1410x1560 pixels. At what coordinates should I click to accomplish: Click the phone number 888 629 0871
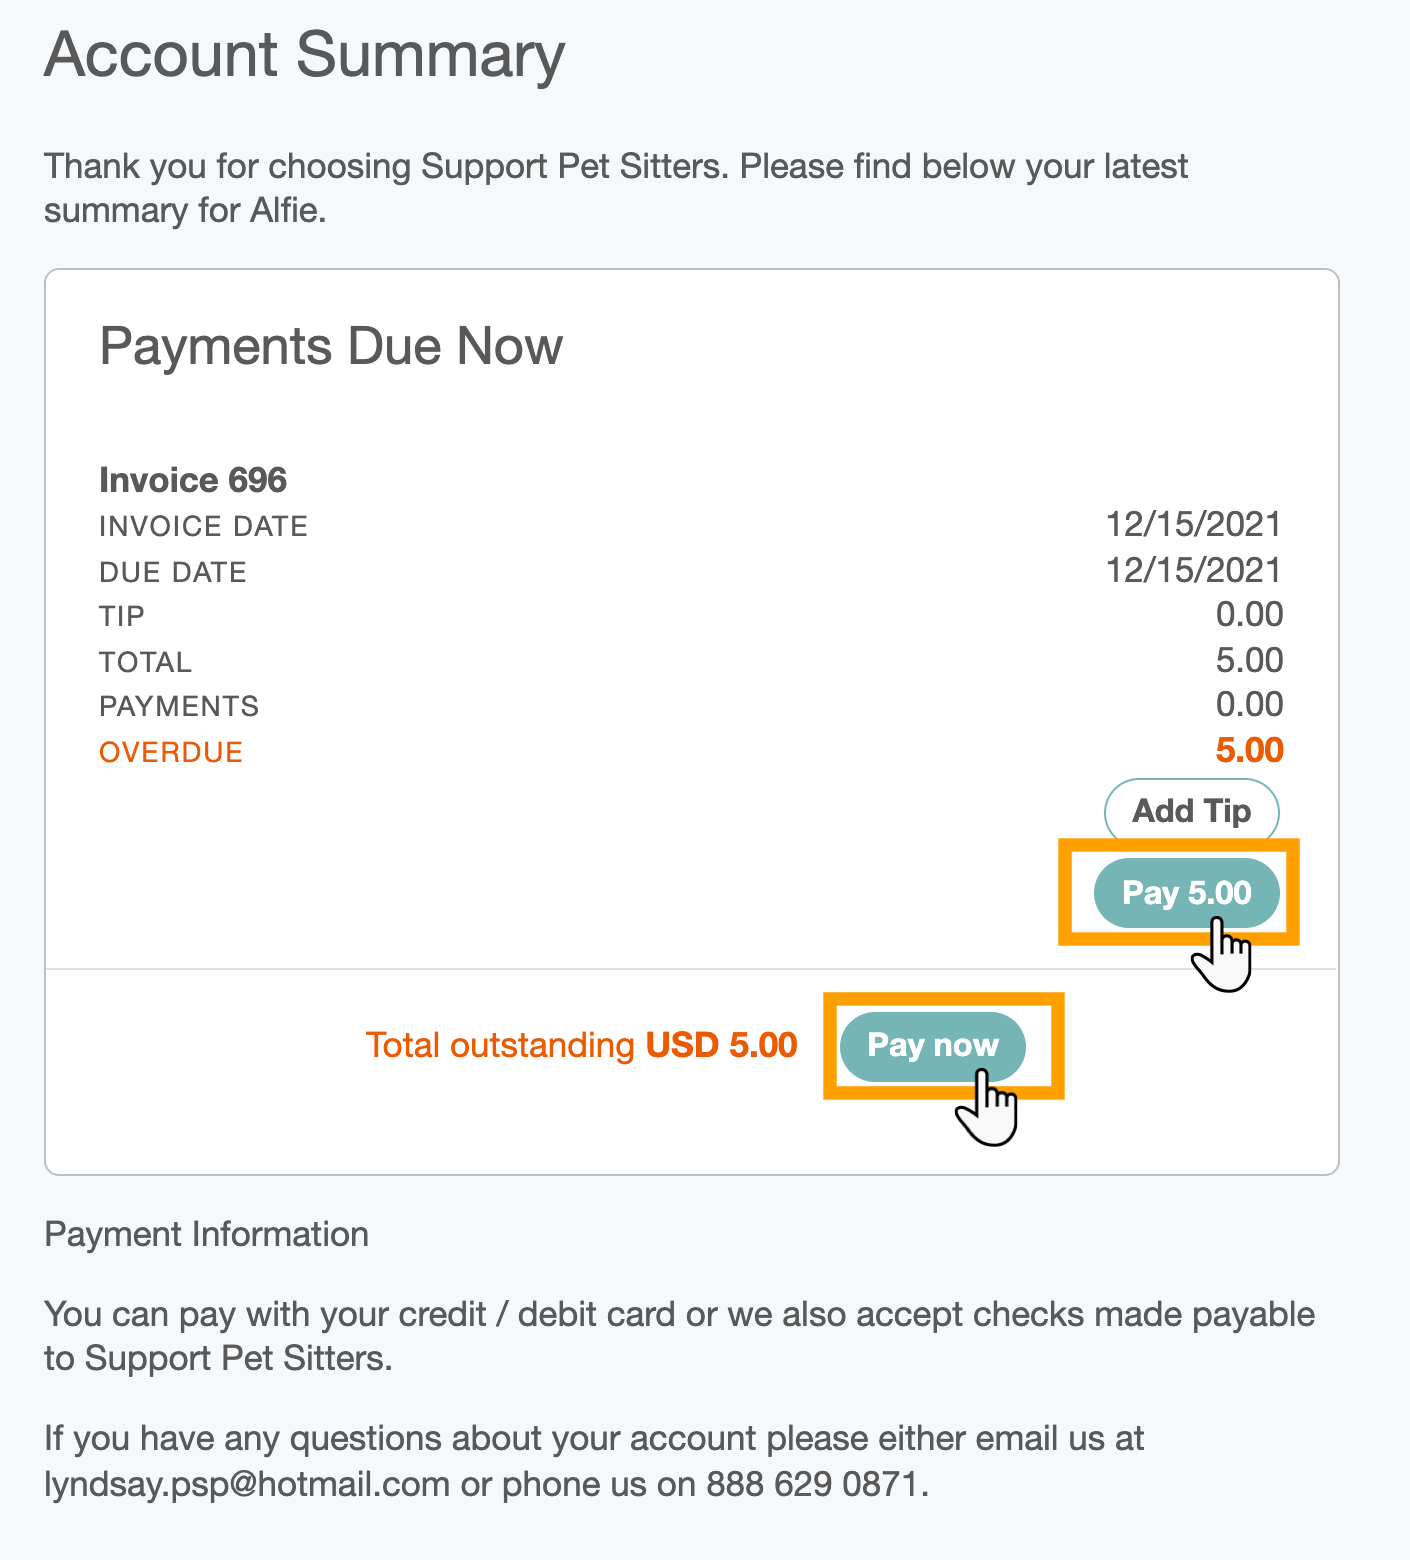tap(813, 1484)
